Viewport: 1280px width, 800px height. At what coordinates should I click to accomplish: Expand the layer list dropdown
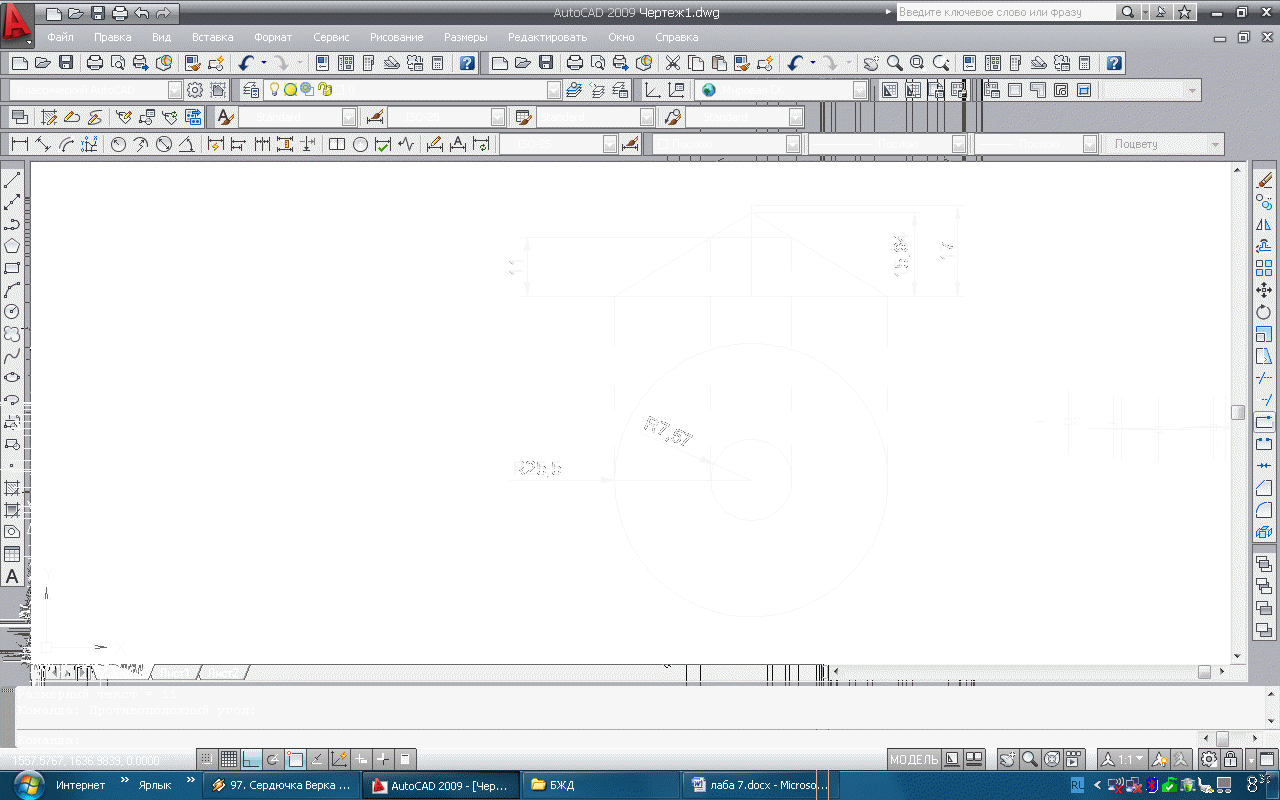(x=555, y=90)
